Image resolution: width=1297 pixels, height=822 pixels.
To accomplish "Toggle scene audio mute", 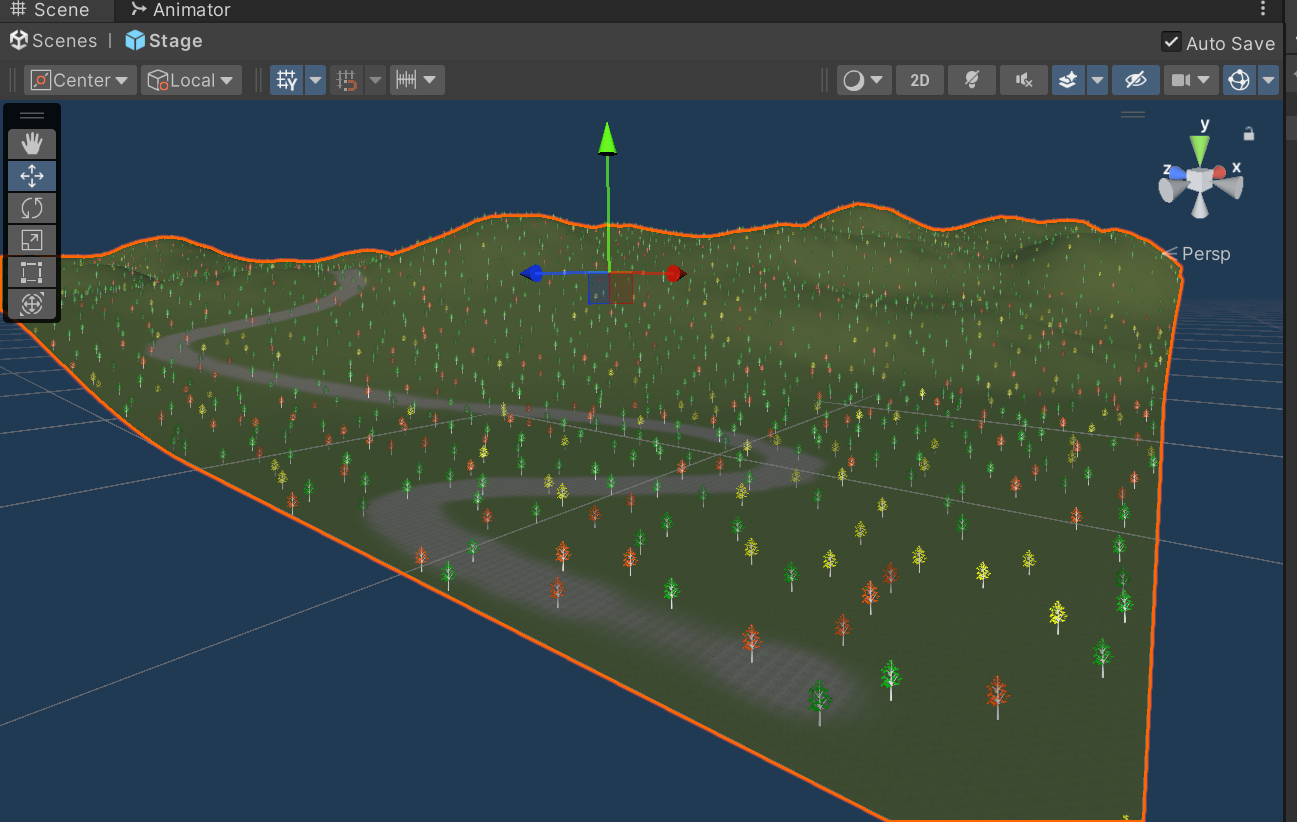I will 1023,80.
